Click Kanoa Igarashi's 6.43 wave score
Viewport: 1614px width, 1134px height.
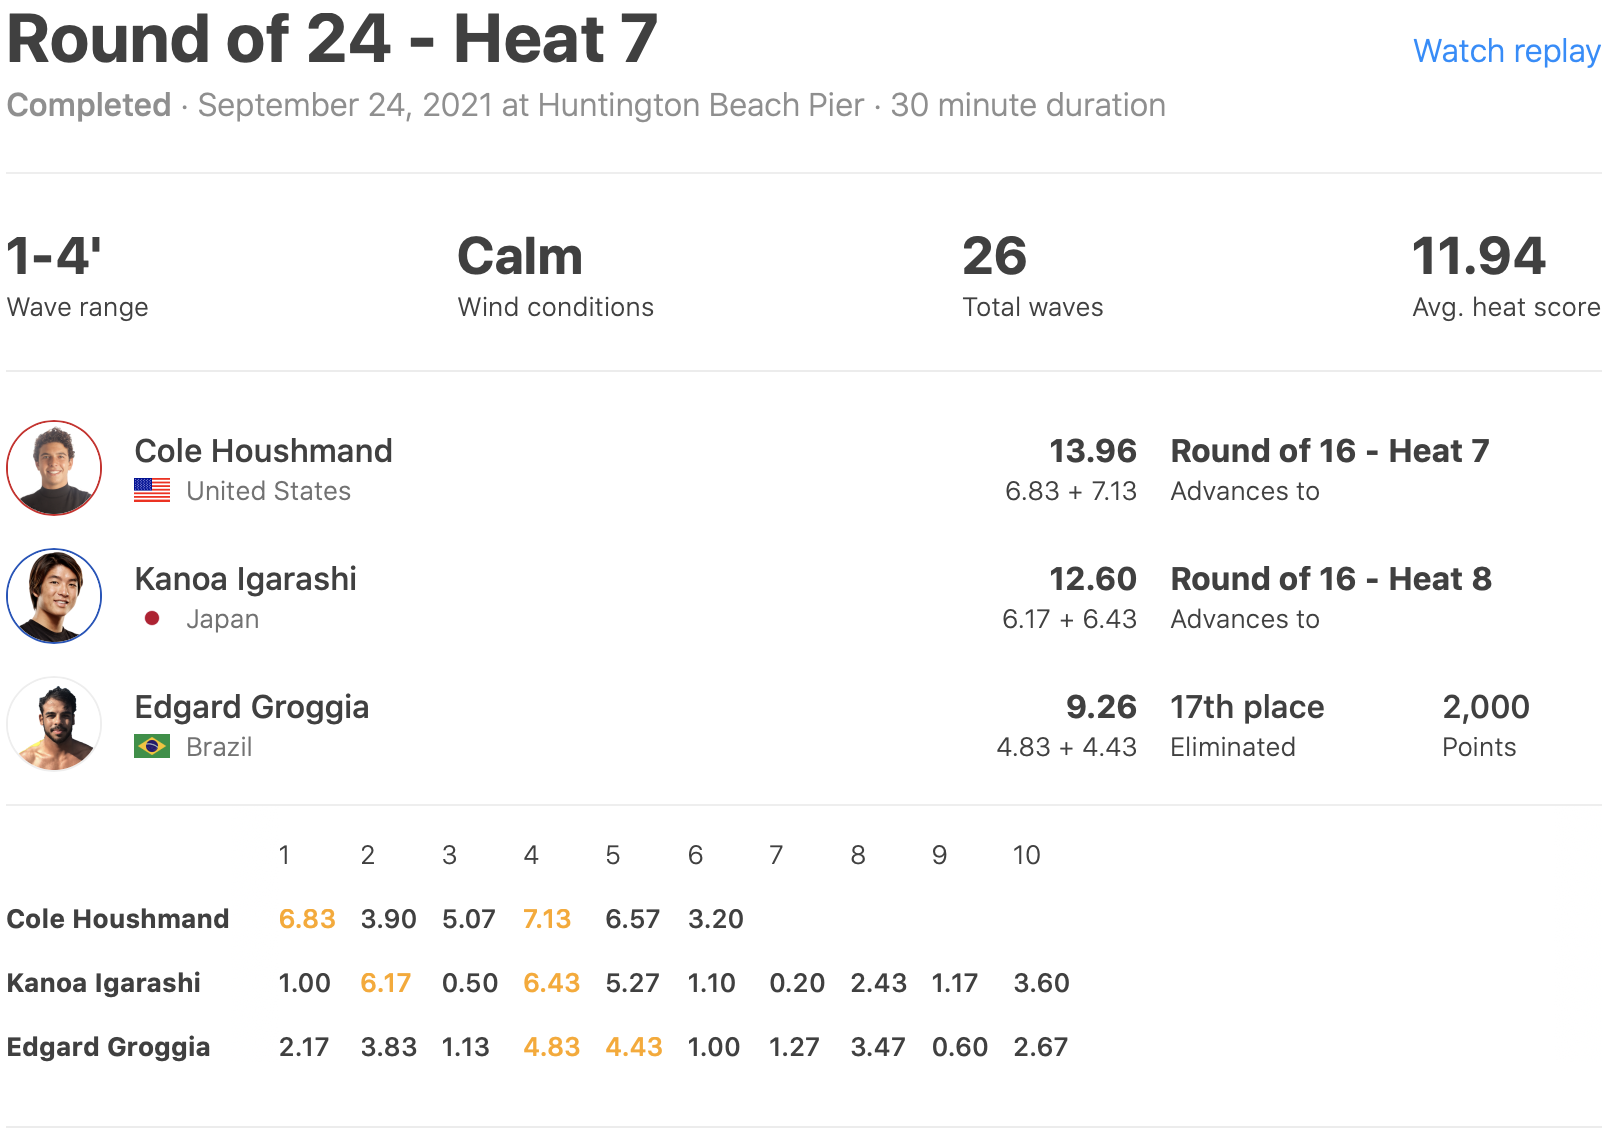point(551,983)
